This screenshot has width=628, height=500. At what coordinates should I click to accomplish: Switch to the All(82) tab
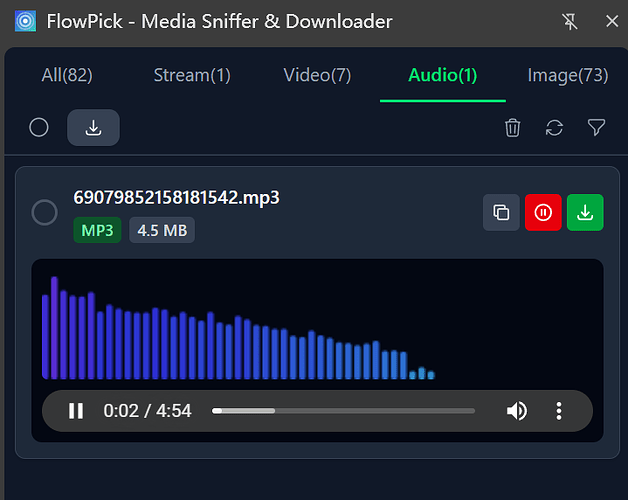coord(67,75)
